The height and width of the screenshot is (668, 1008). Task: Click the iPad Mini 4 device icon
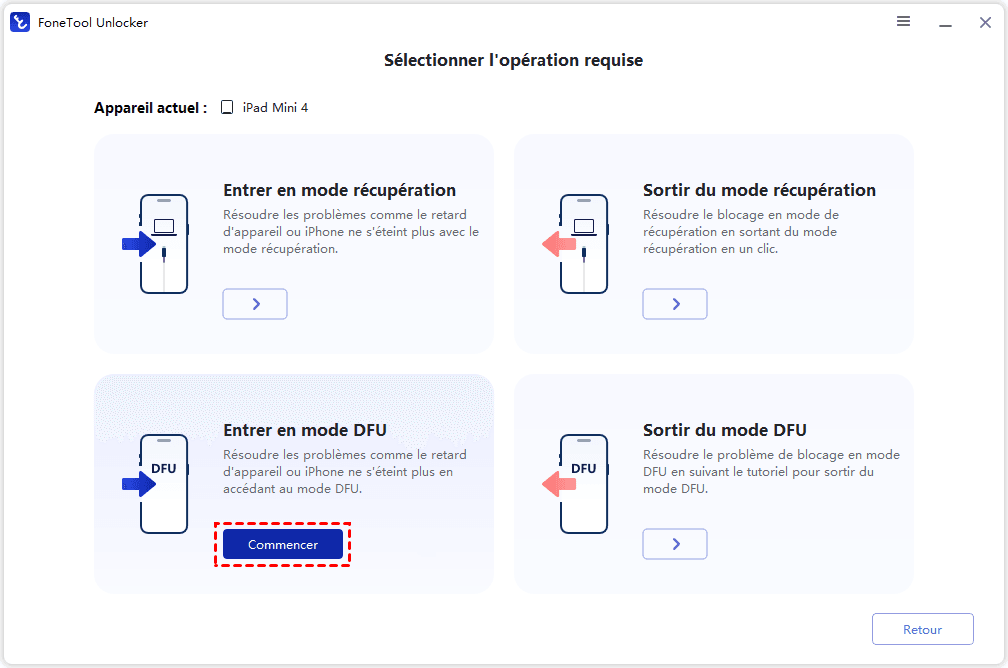pos(227,107)
